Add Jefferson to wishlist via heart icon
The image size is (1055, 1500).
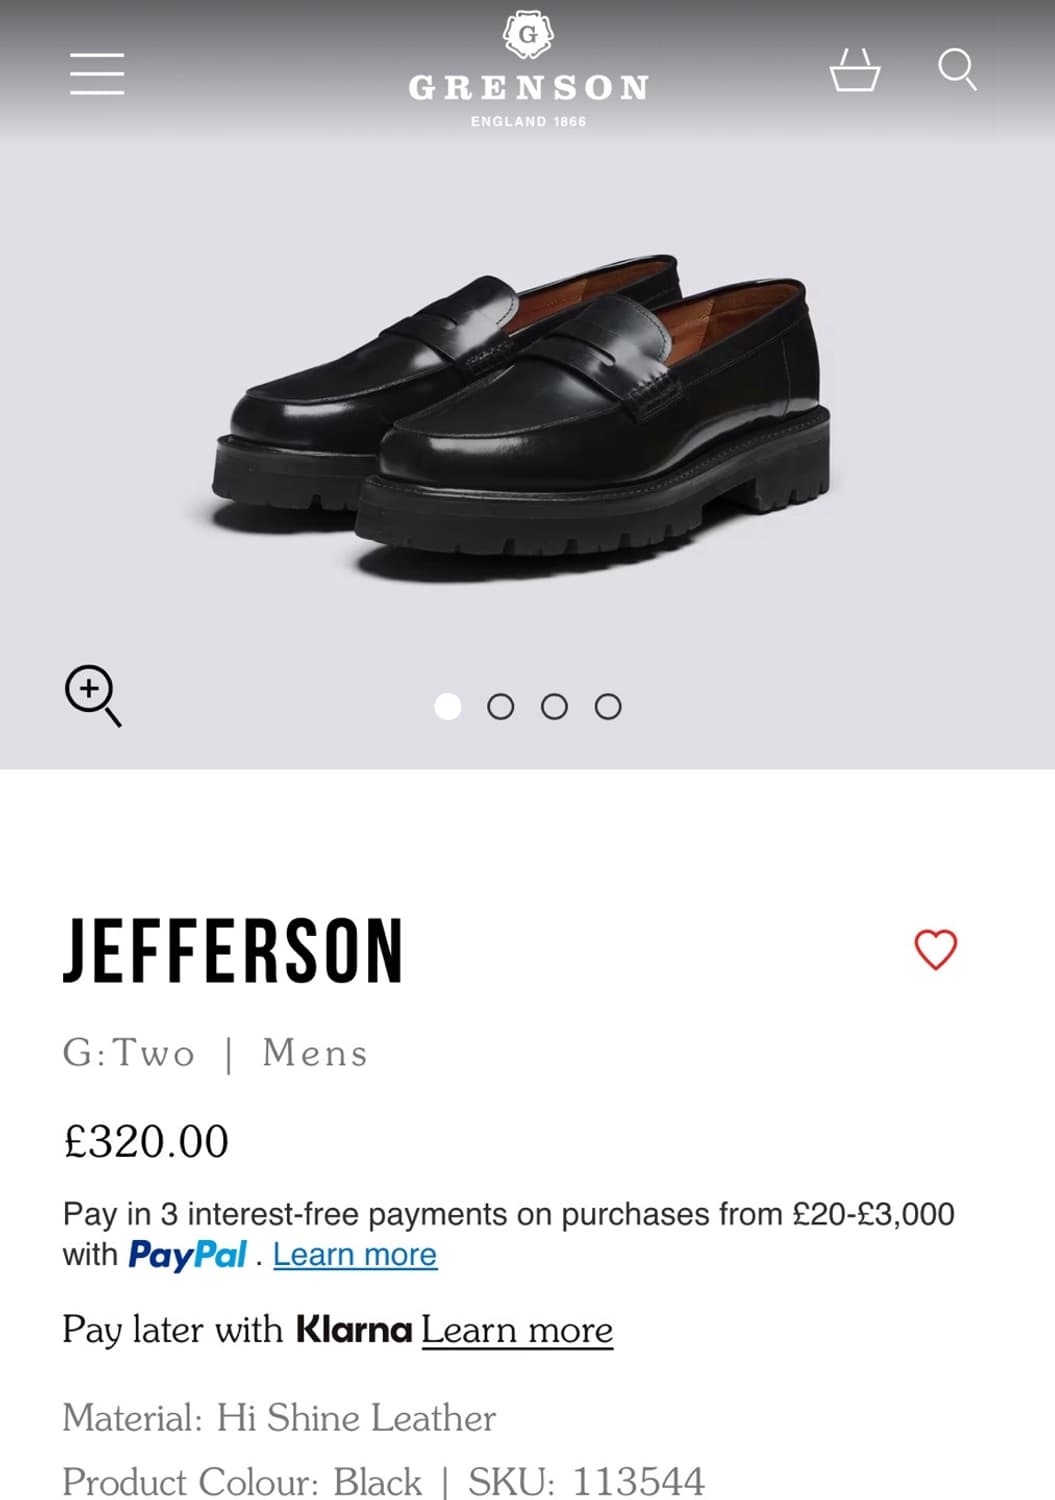tap(936, 950)
